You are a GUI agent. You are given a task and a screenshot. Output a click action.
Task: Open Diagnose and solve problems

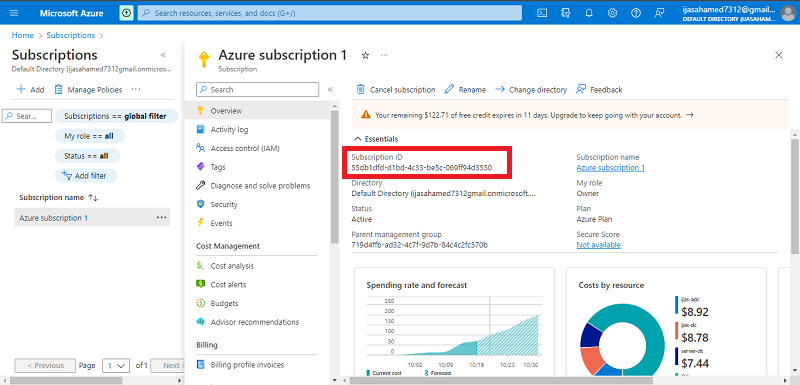261,186
